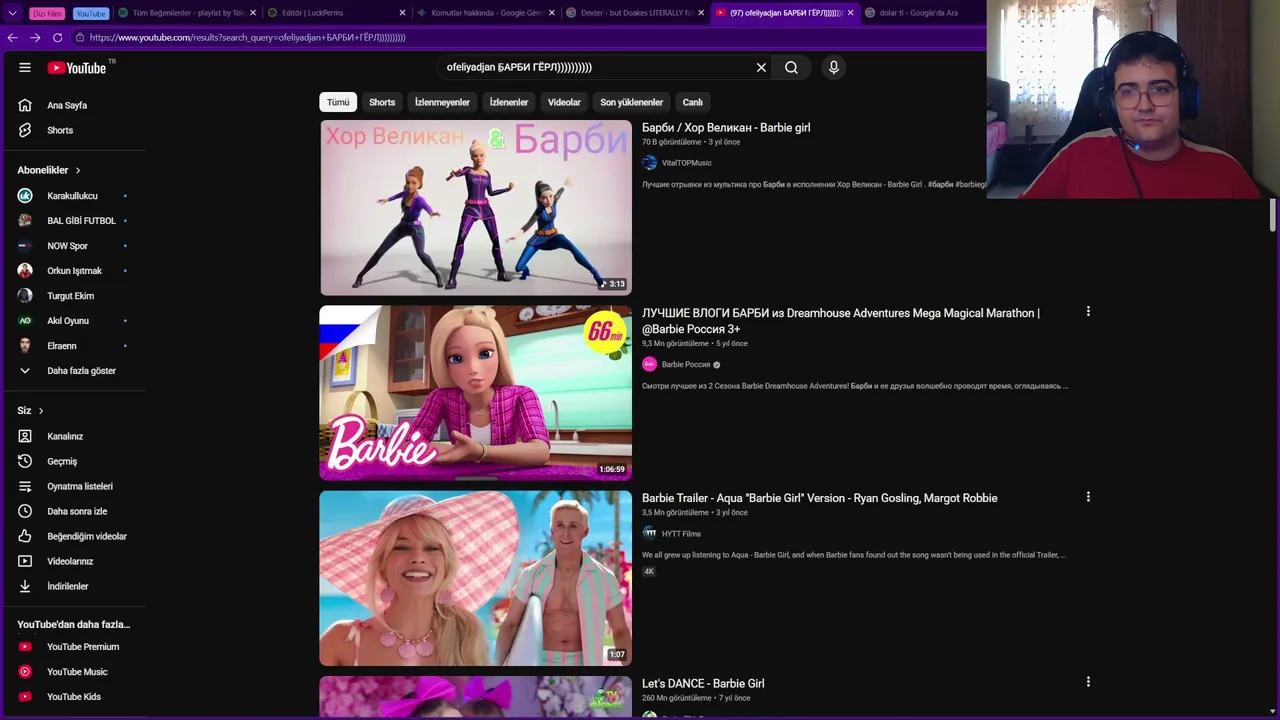The width and height of the screenshot is (1280, 720).
Task: Click the YouTube logo
Action: tap(77, 68)
